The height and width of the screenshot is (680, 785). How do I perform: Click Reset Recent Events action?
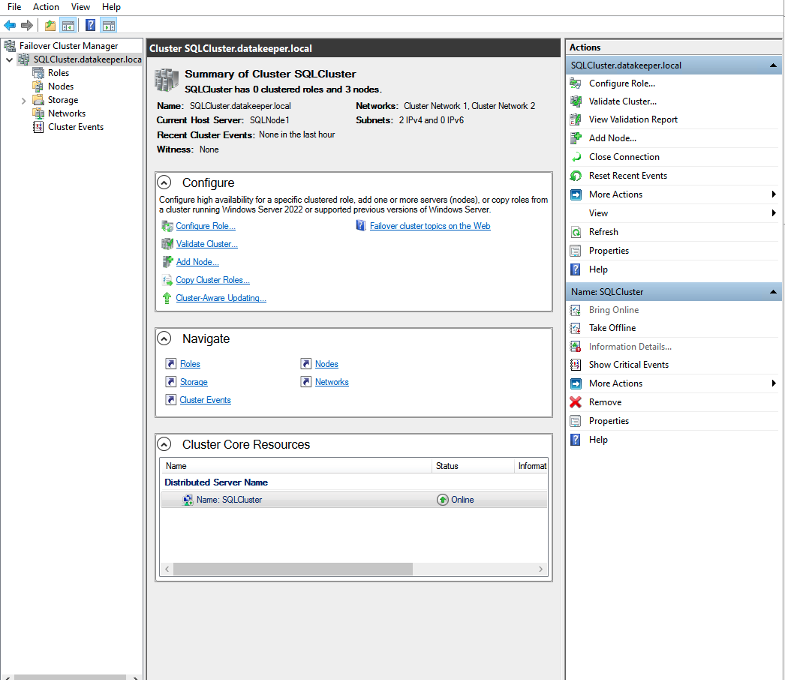pos(628,176)
